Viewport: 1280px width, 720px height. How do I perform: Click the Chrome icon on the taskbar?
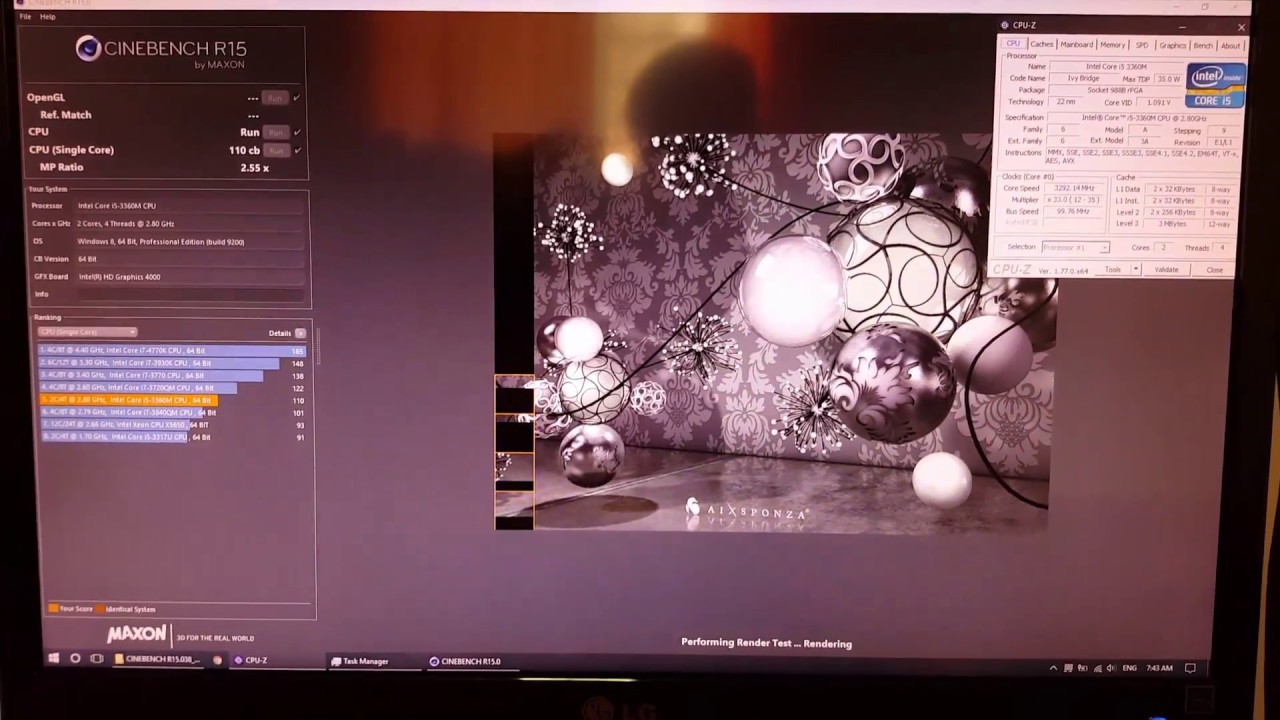pos(217,660)
